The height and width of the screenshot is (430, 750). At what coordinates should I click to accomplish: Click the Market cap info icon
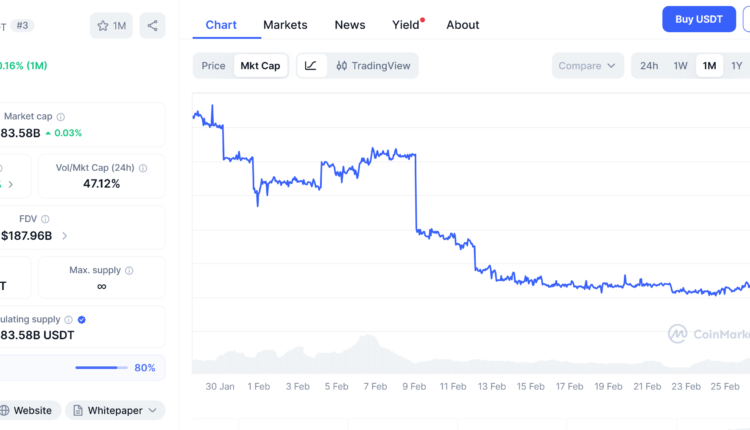pos(61,117)
